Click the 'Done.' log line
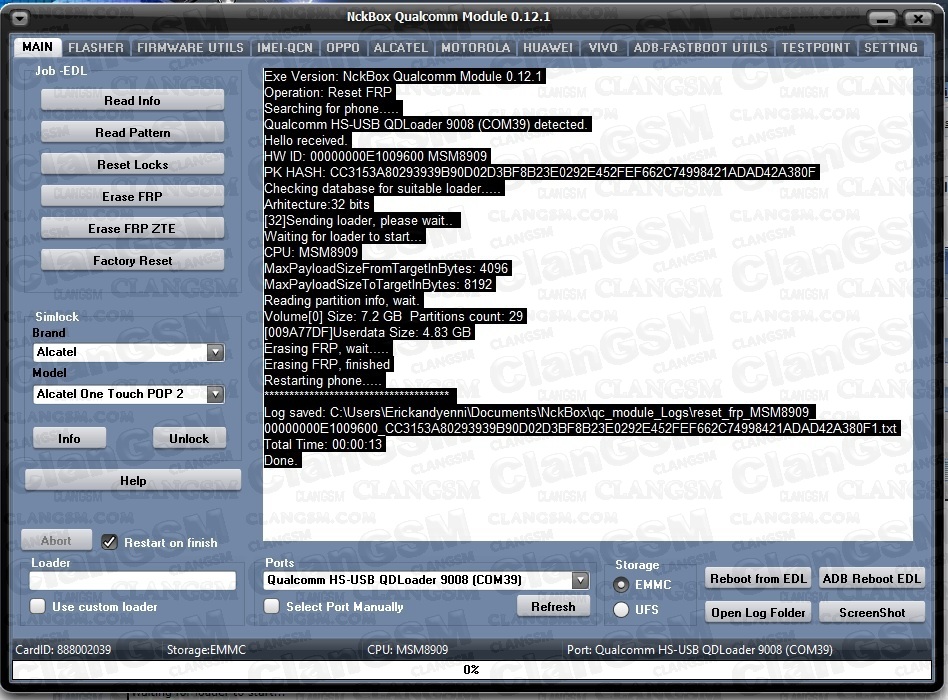The height and width of the screenshot is (700, 948). click(x=282, y=461)
